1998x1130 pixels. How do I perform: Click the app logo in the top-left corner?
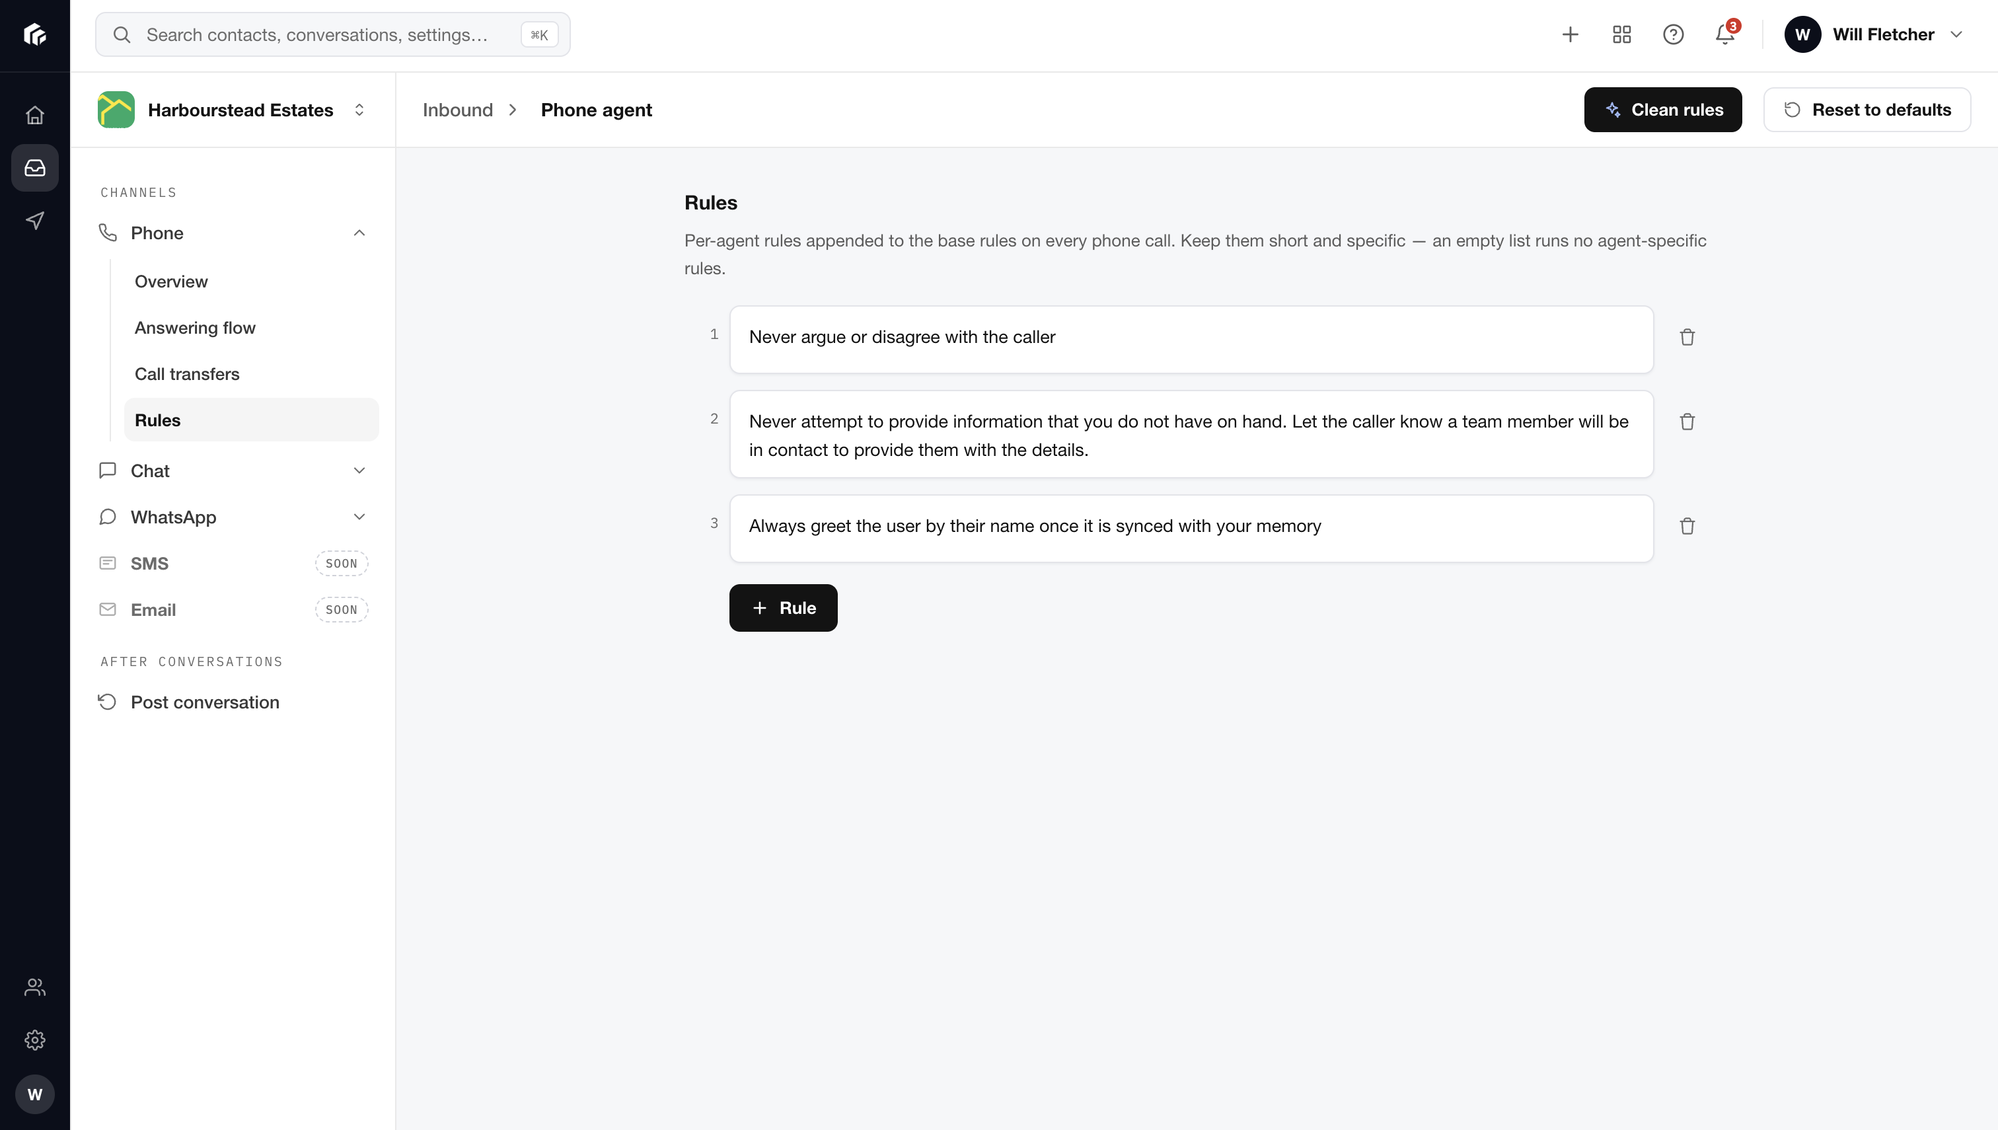click(35, 35)
